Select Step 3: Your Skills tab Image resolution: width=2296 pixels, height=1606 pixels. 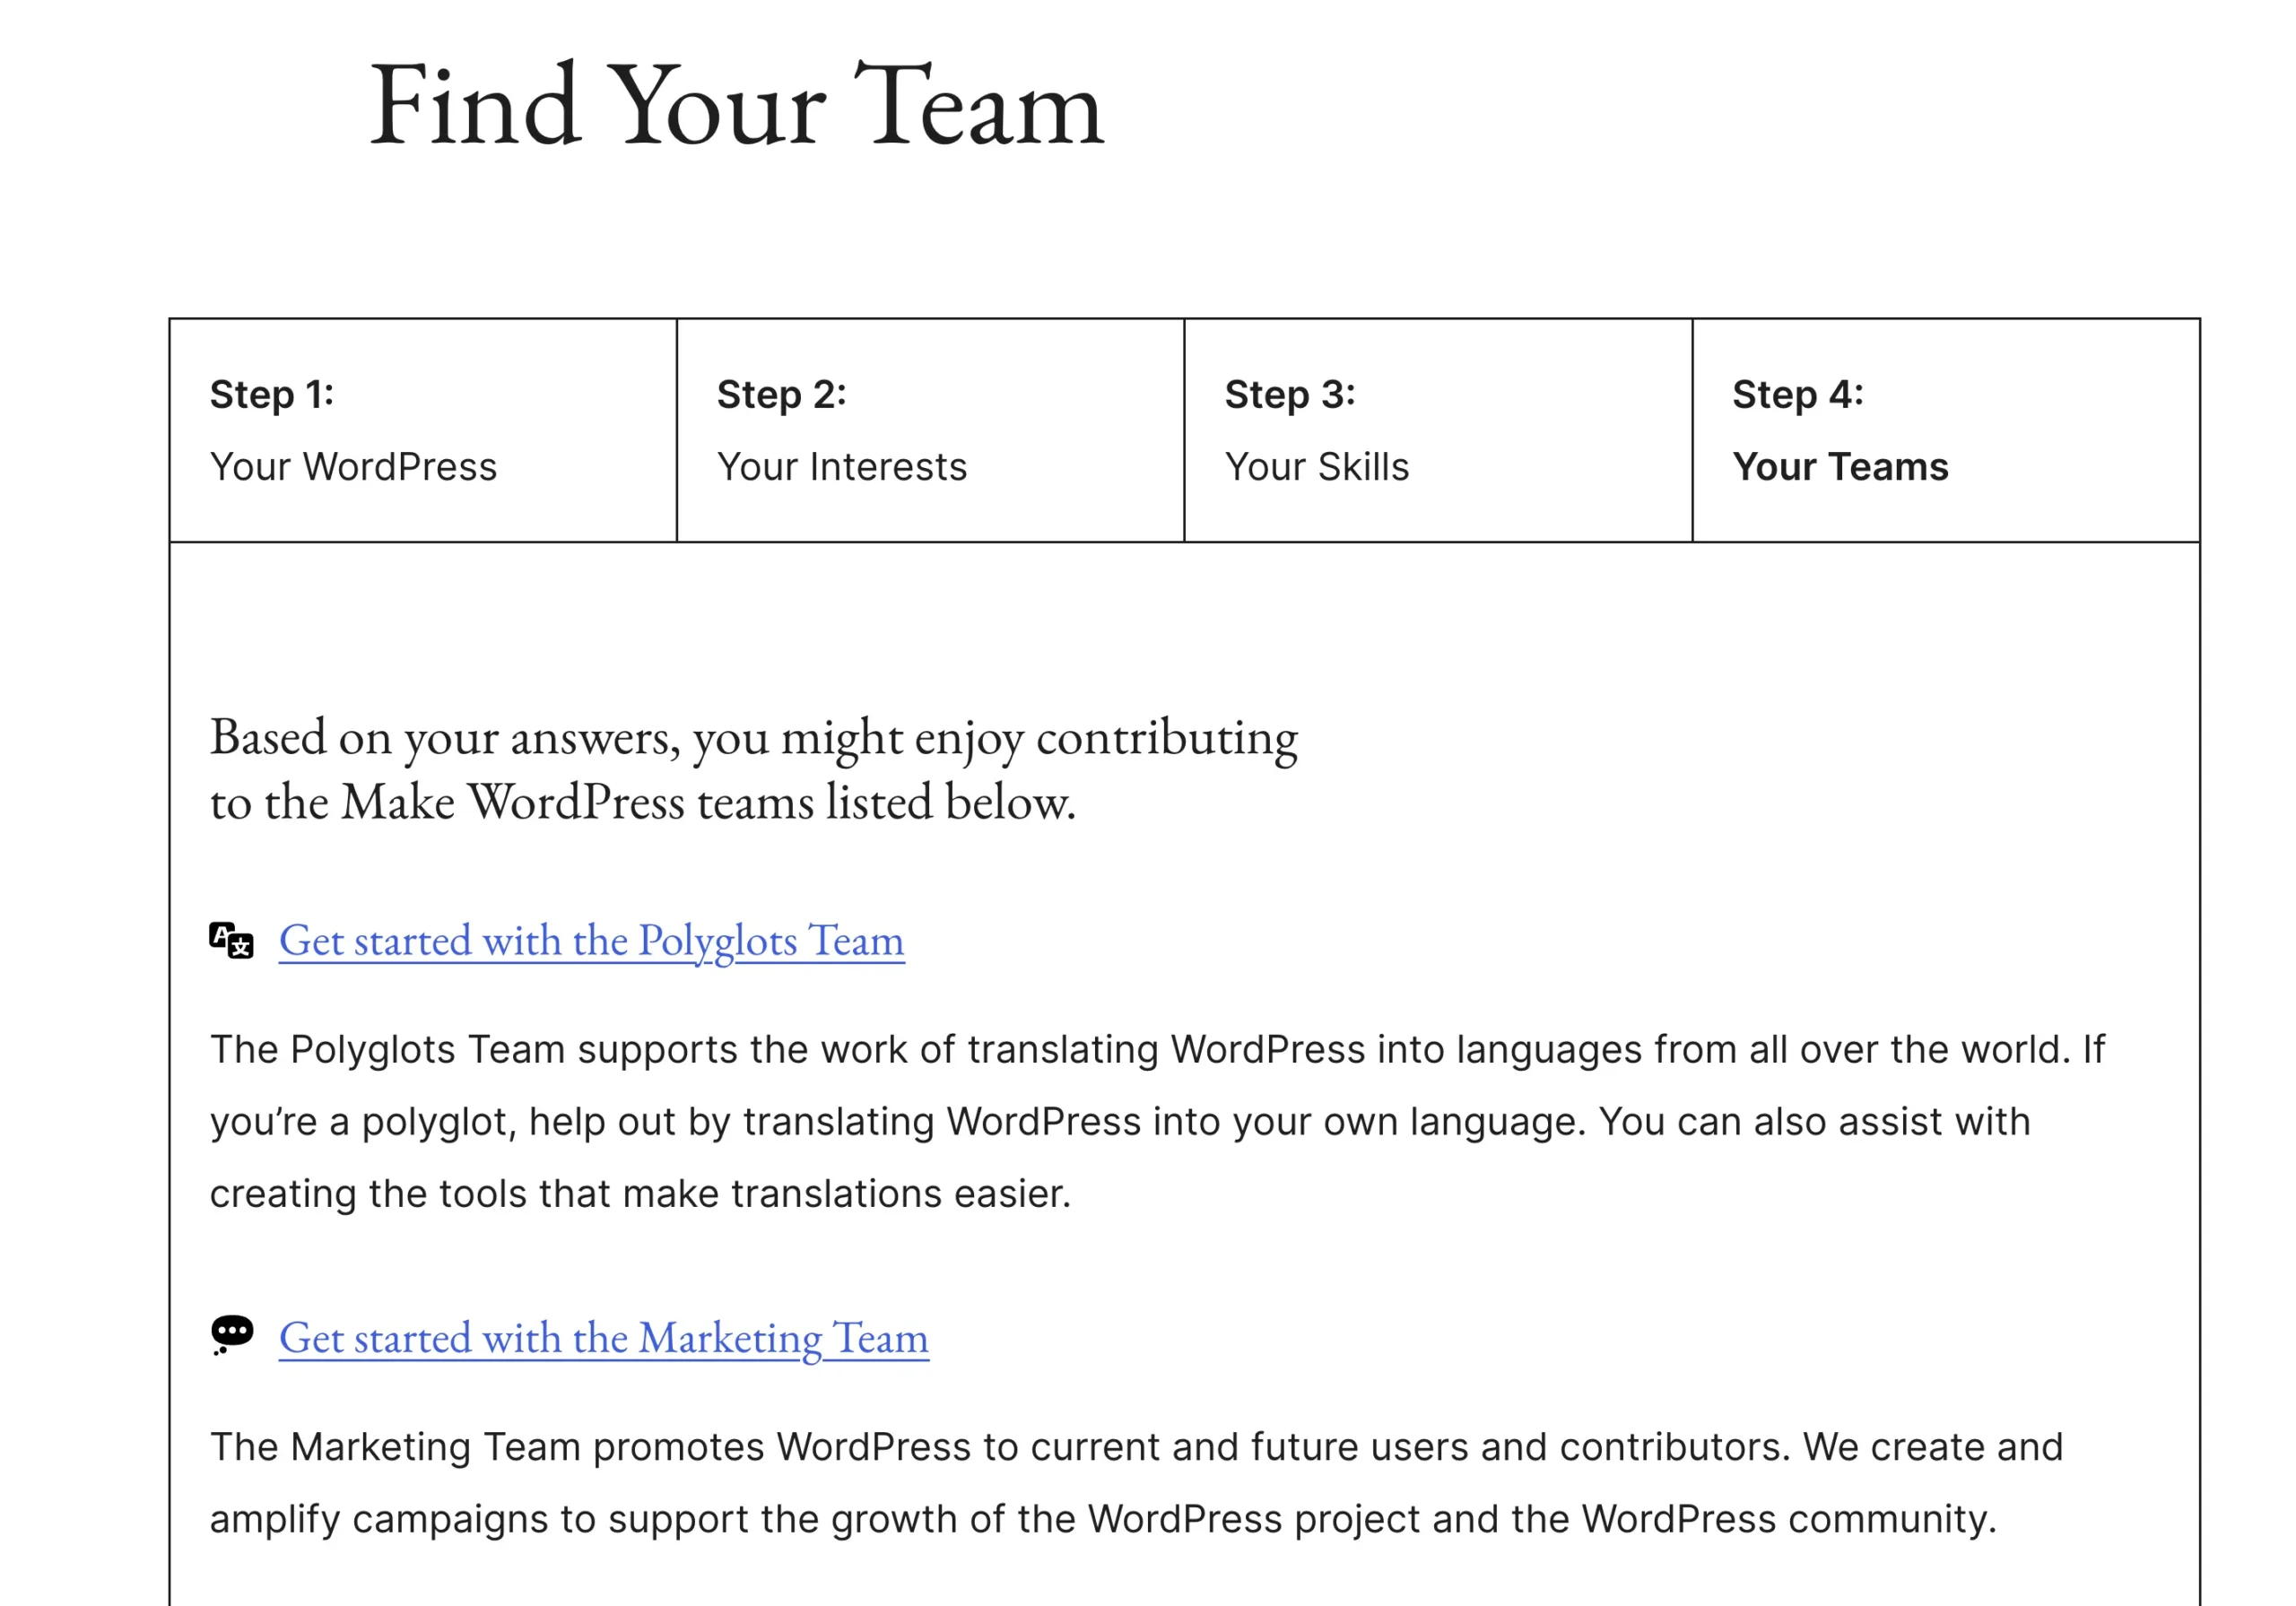(x=1438, y=431)
